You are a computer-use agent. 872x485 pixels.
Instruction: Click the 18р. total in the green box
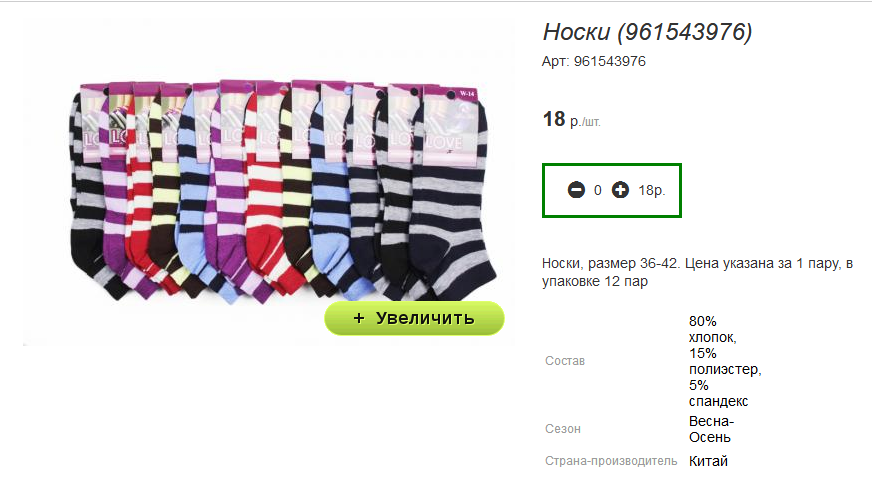coord(651,190)
